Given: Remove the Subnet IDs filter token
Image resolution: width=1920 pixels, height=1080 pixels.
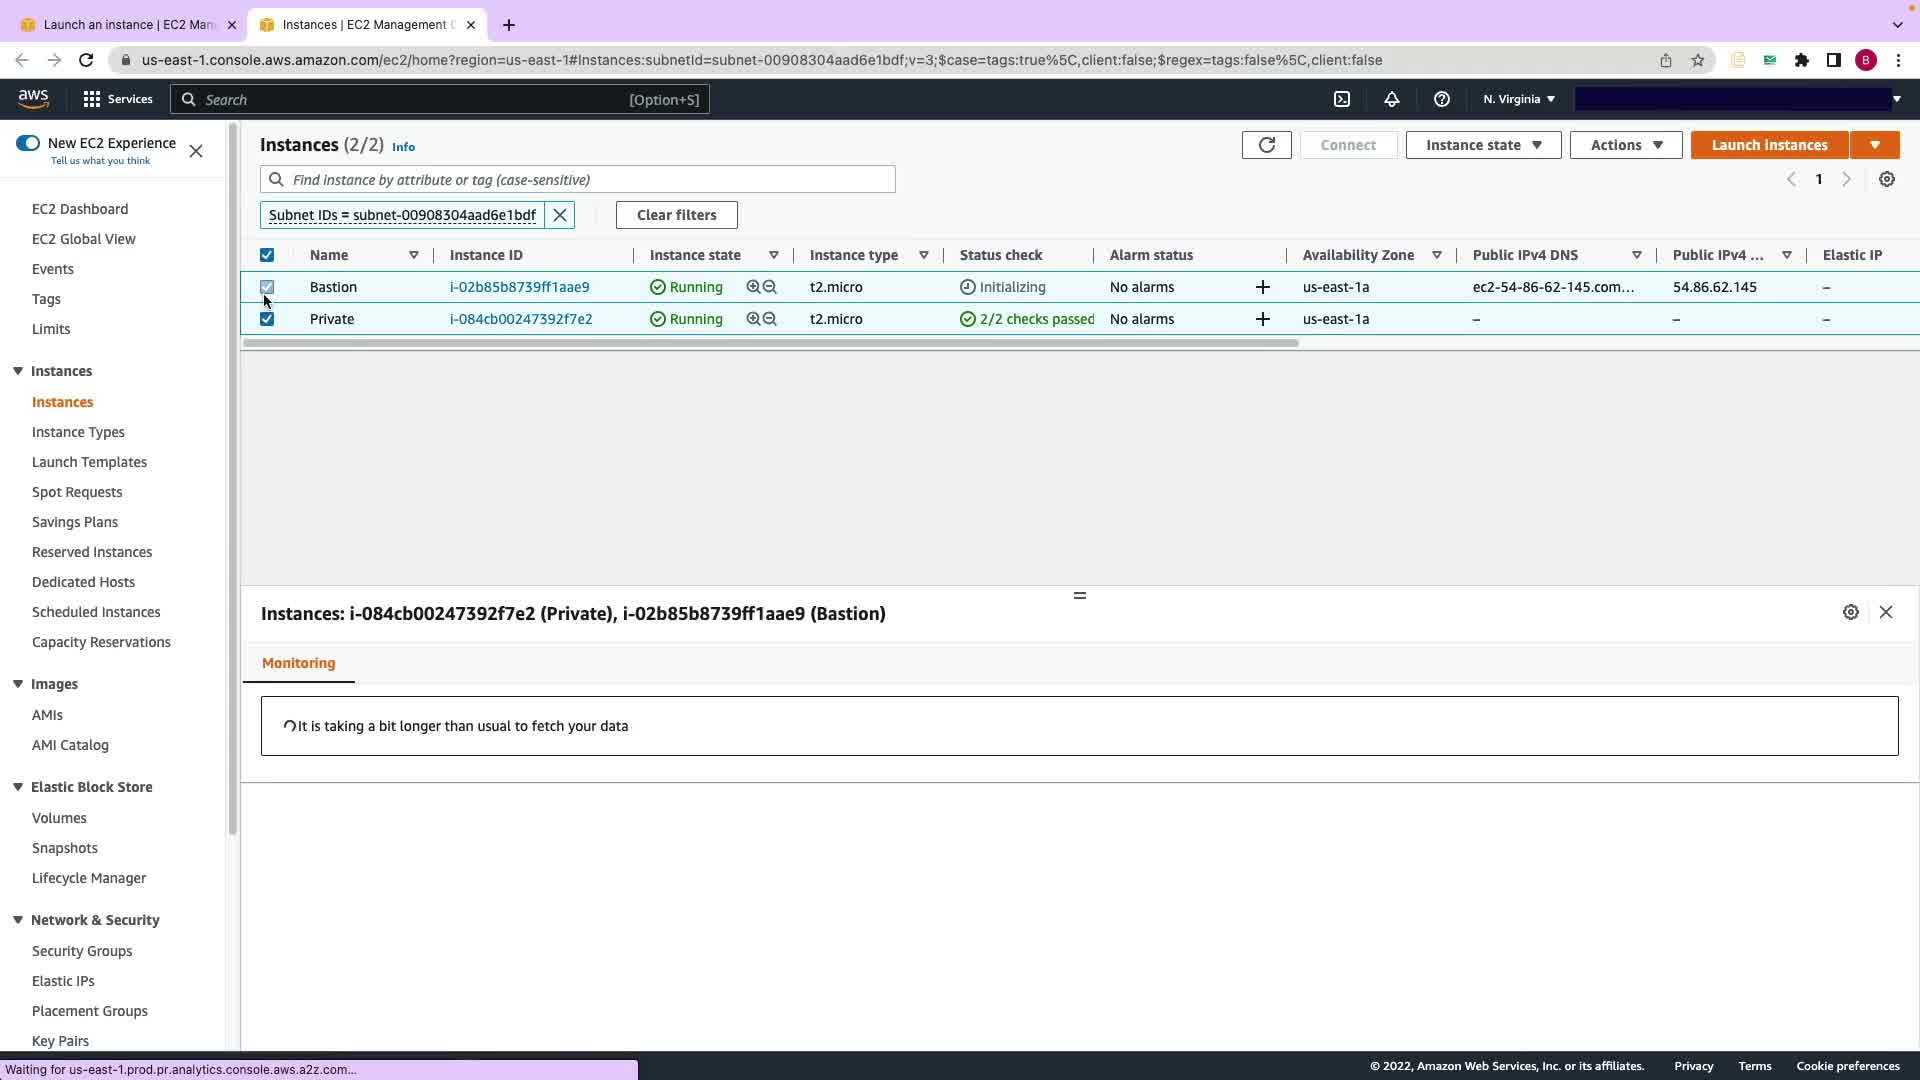Looking at the screenshot, I should tap(560, 215).
